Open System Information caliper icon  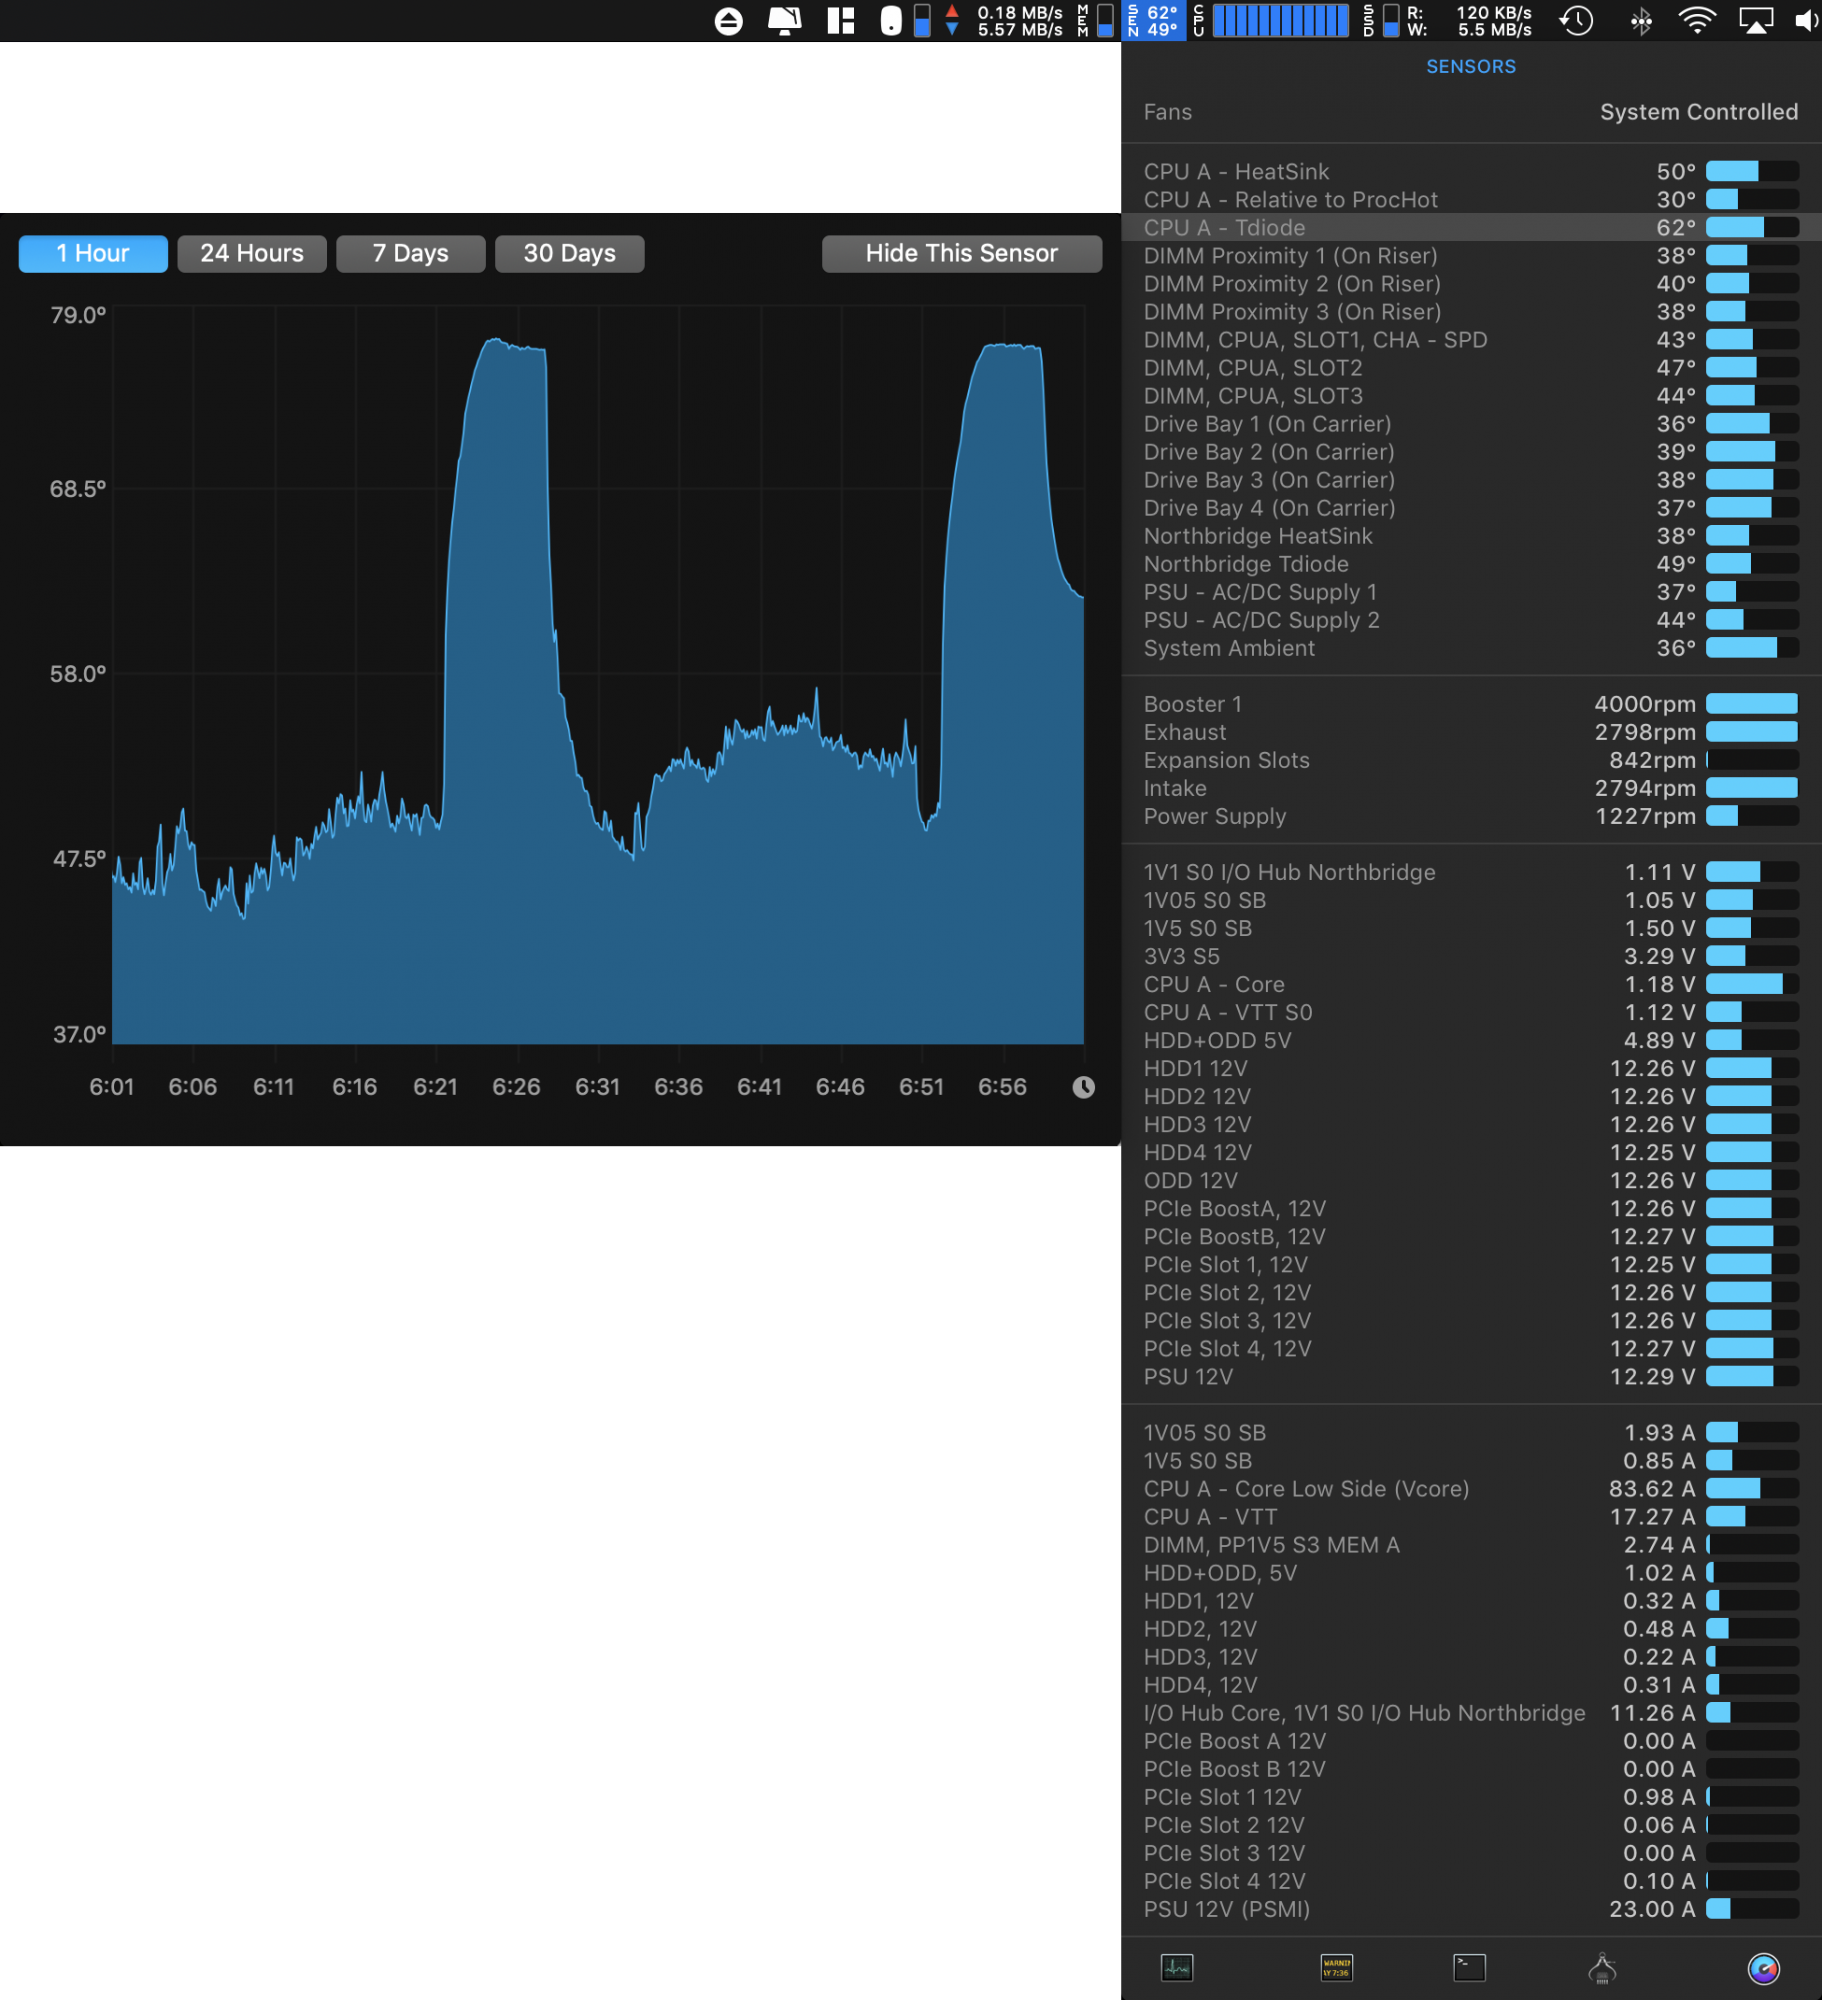click(x=1602, y=1968)
